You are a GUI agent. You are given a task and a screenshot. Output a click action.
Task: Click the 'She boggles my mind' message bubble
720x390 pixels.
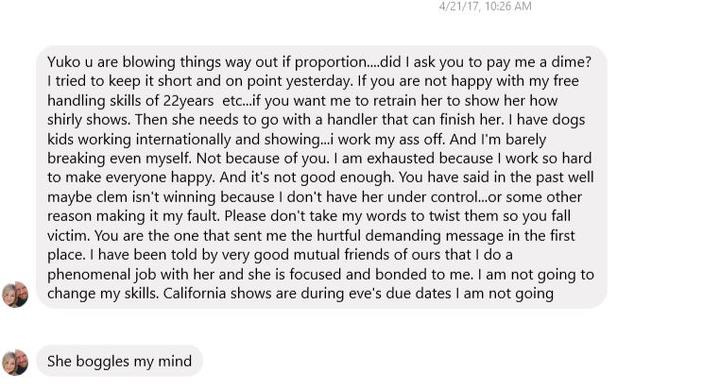[119, 361]
